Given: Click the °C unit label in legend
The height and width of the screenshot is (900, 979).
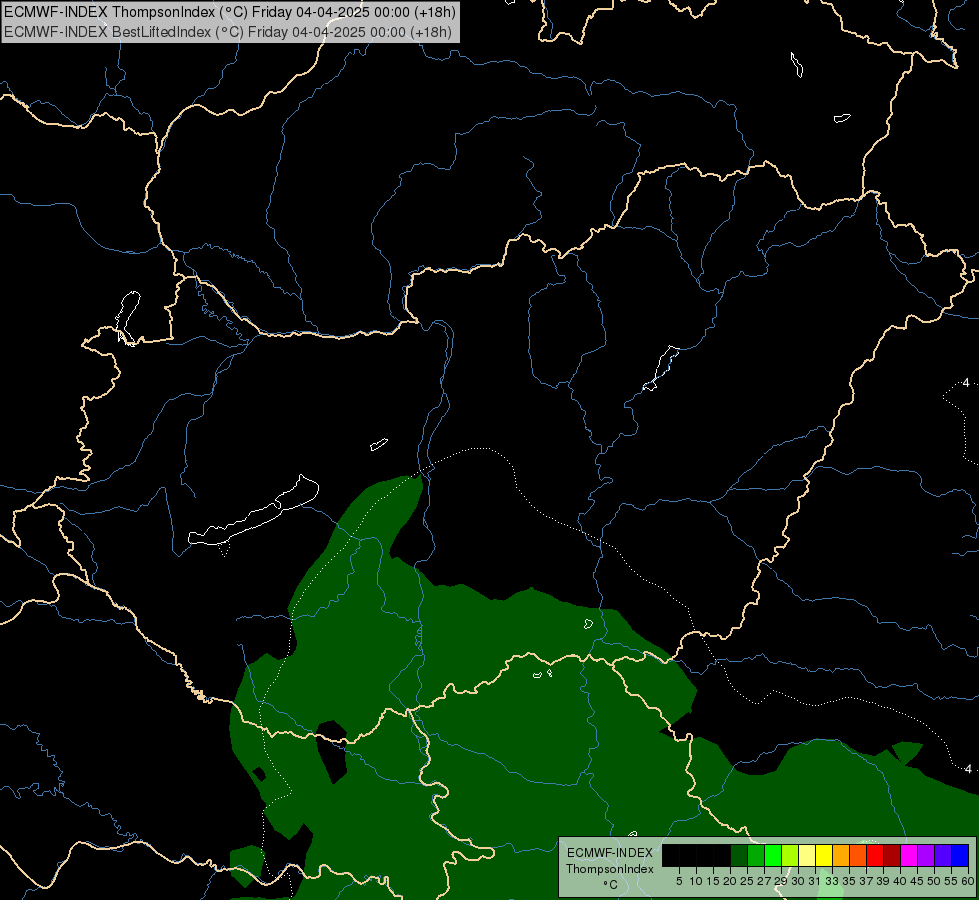Looking at the screenshot, I should click(x=610, y=885).
